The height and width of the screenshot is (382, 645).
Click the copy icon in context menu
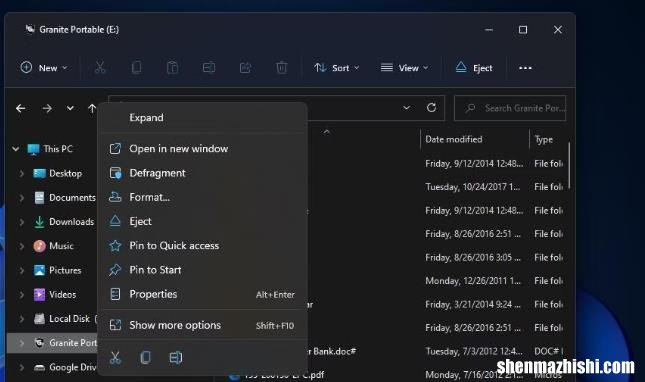tap(145, 357)
